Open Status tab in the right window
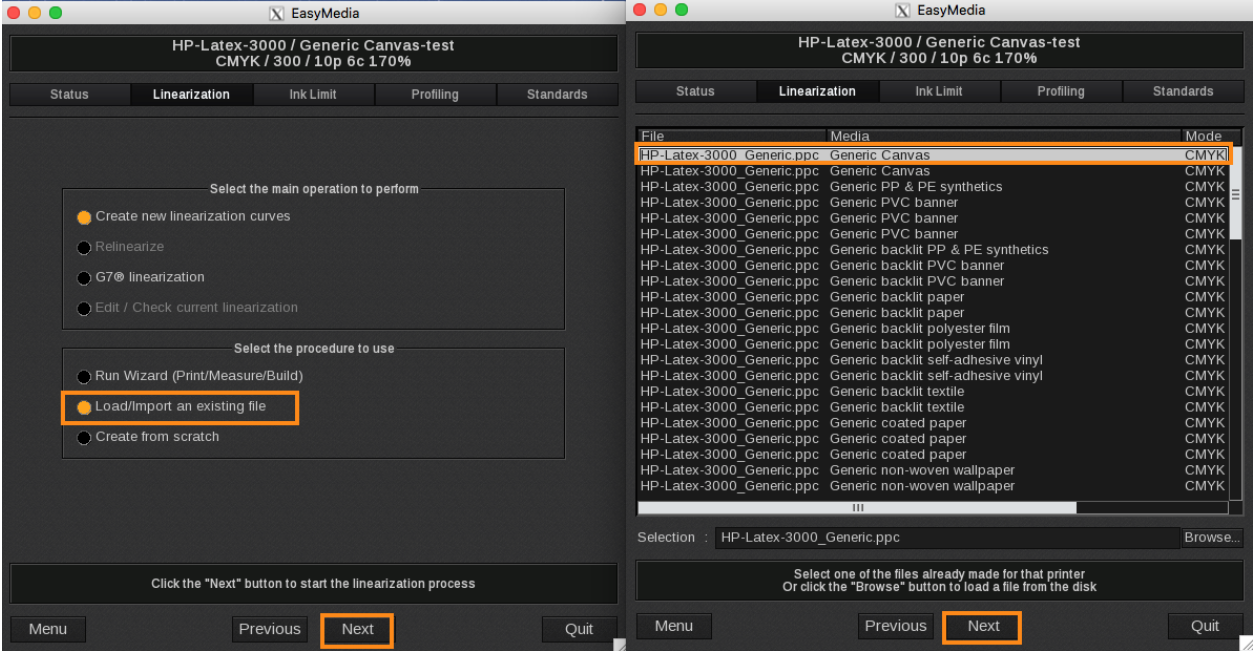The image size is (1254, 651). (695, 91)
